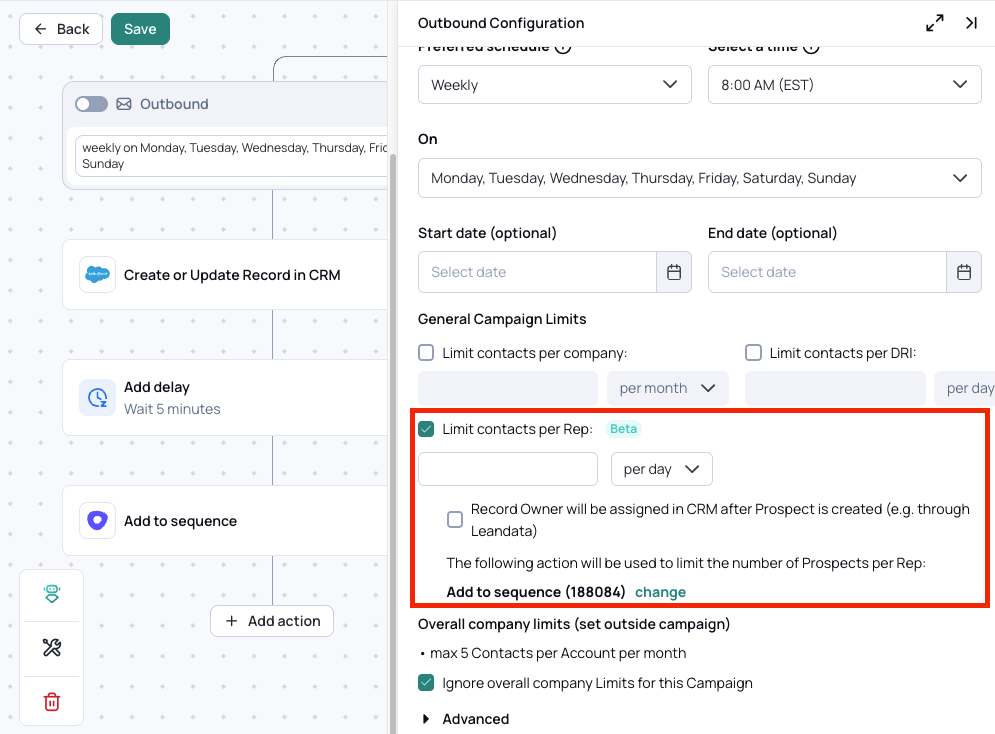The height and width of the screenshot is (734, 995).
Task: Click the Add action button
Action: (272, 621)
